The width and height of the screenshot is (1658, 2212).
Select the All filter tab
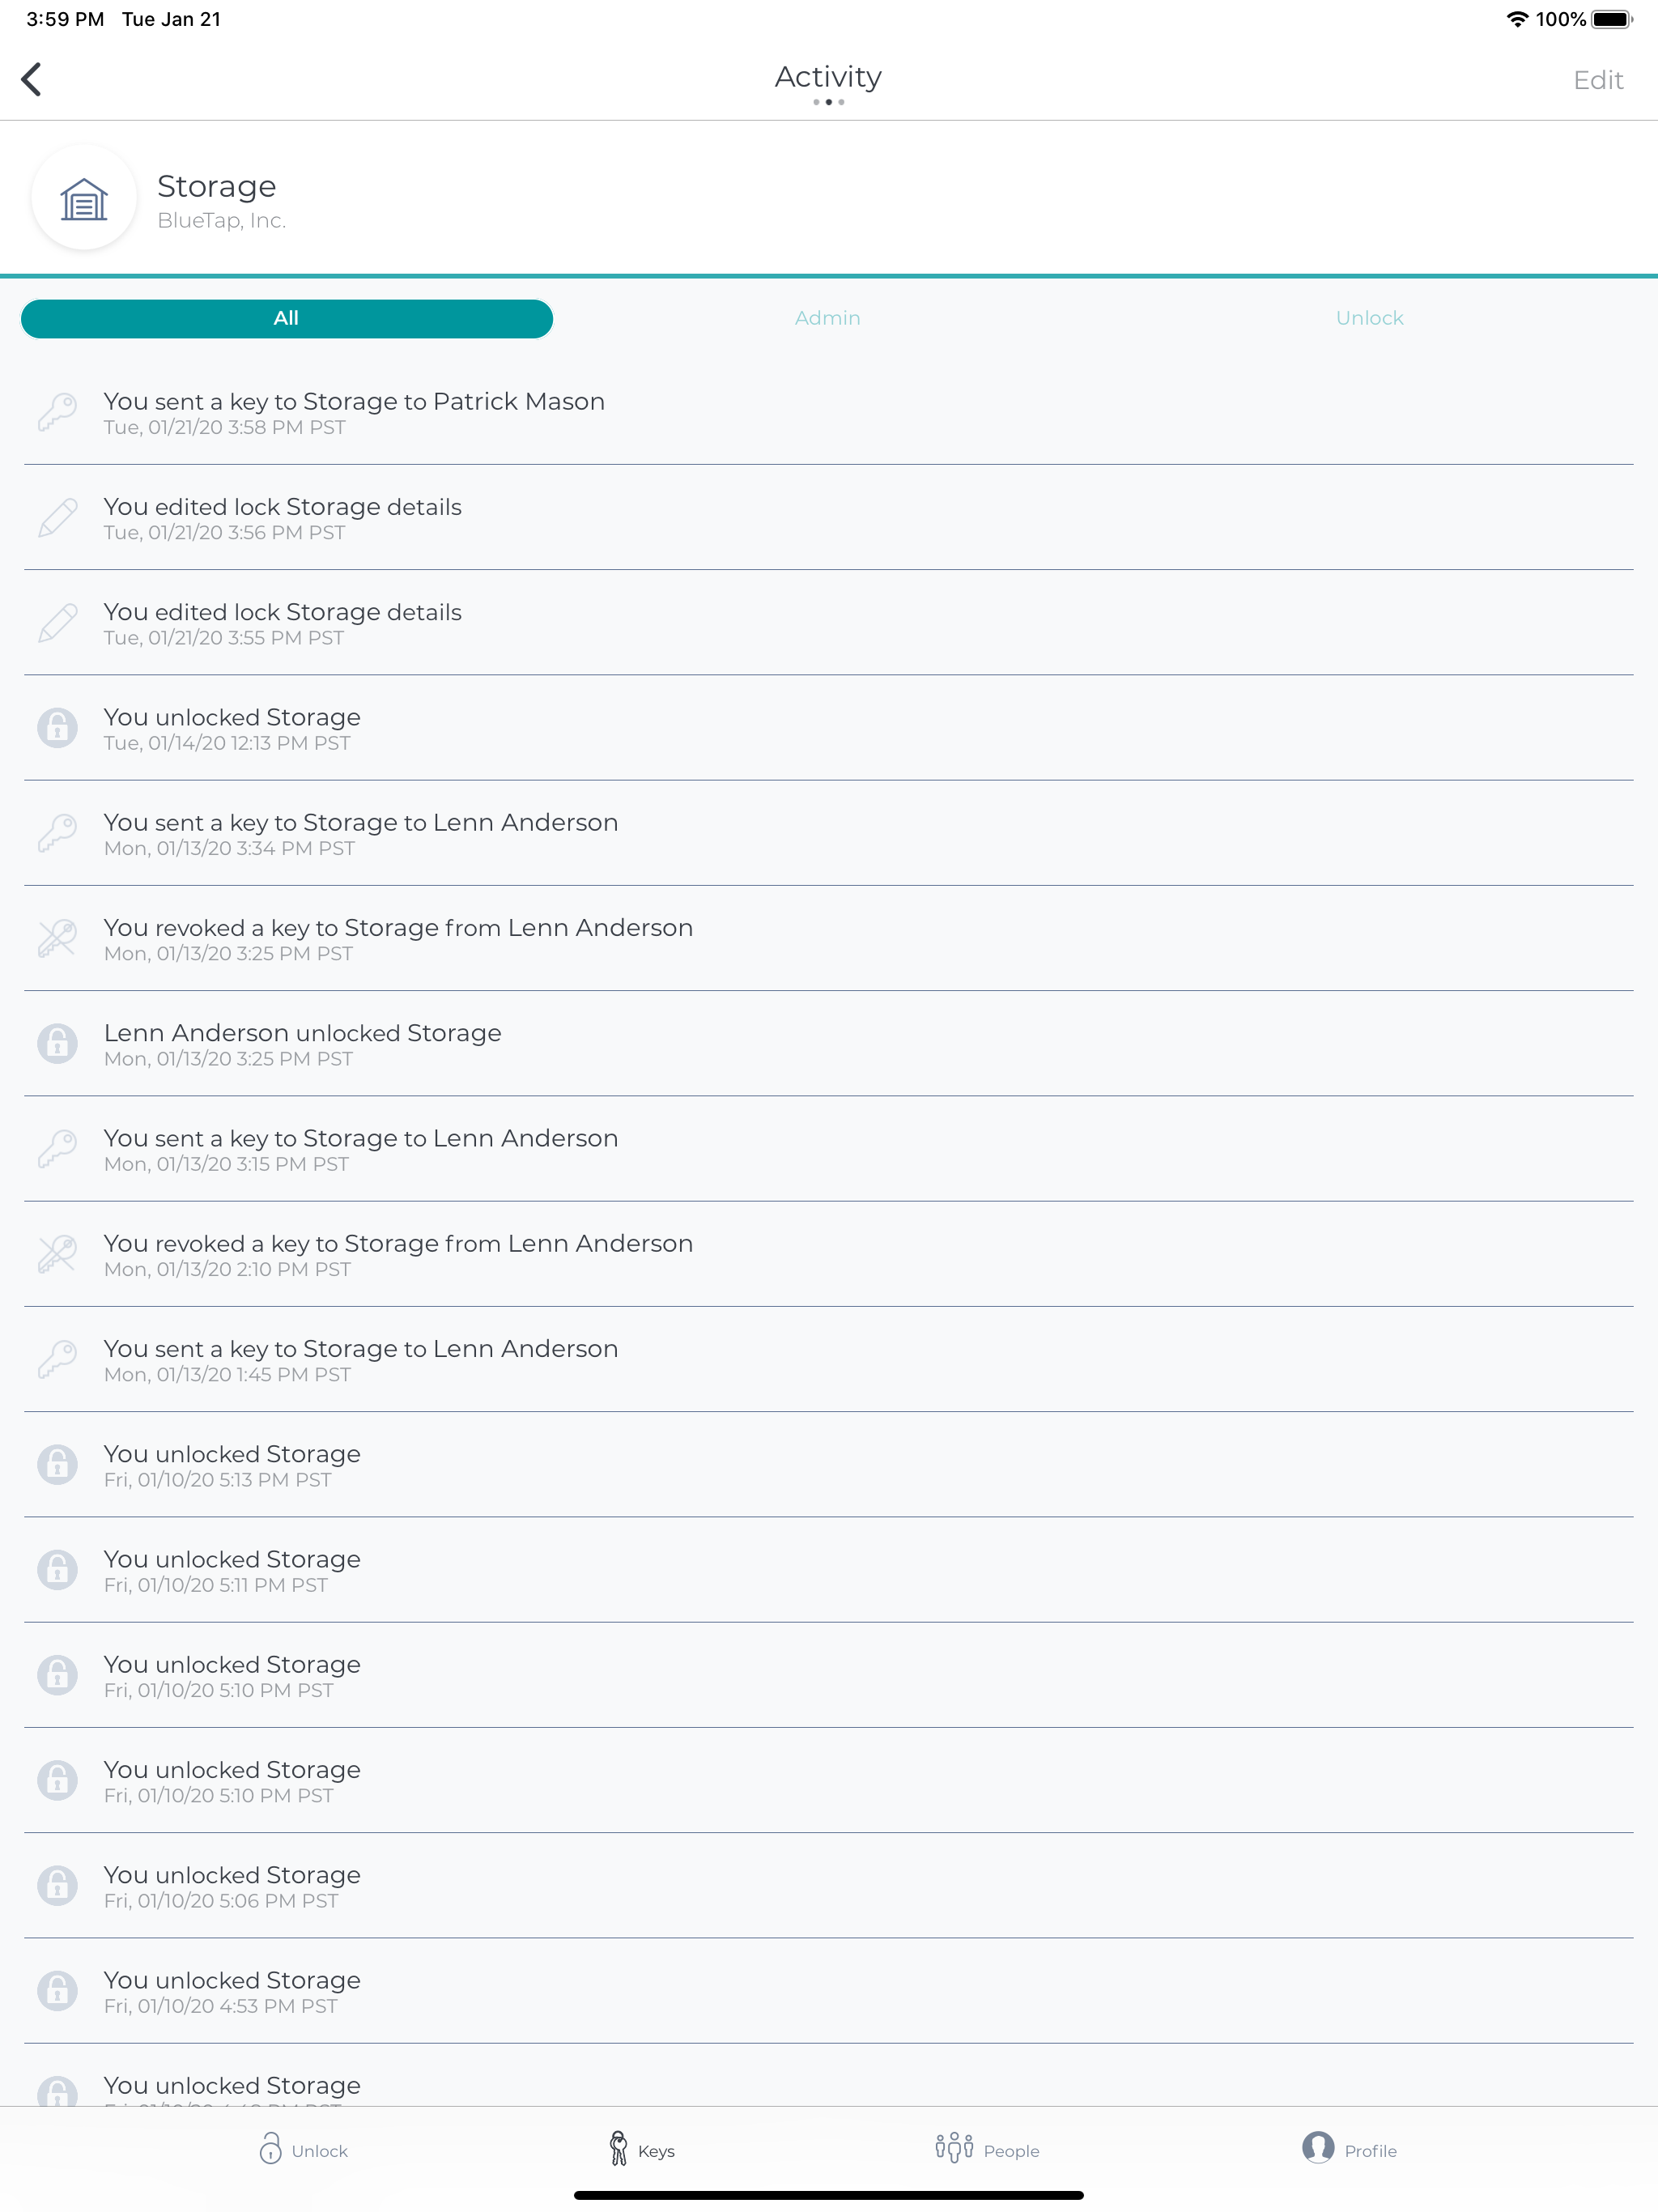286,318
